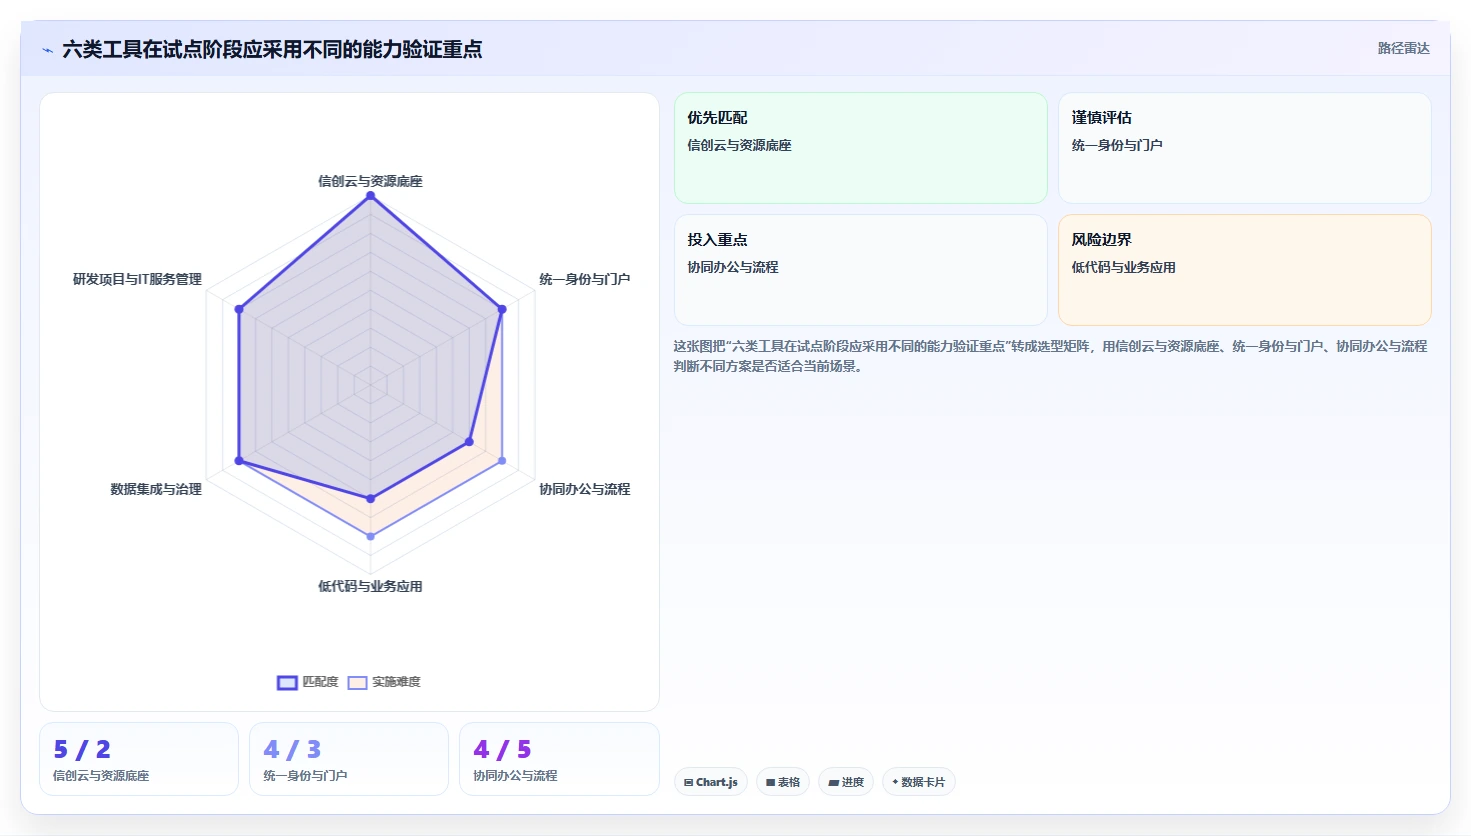
Task: Click the 进度 tag
Action: coord(846,782)
